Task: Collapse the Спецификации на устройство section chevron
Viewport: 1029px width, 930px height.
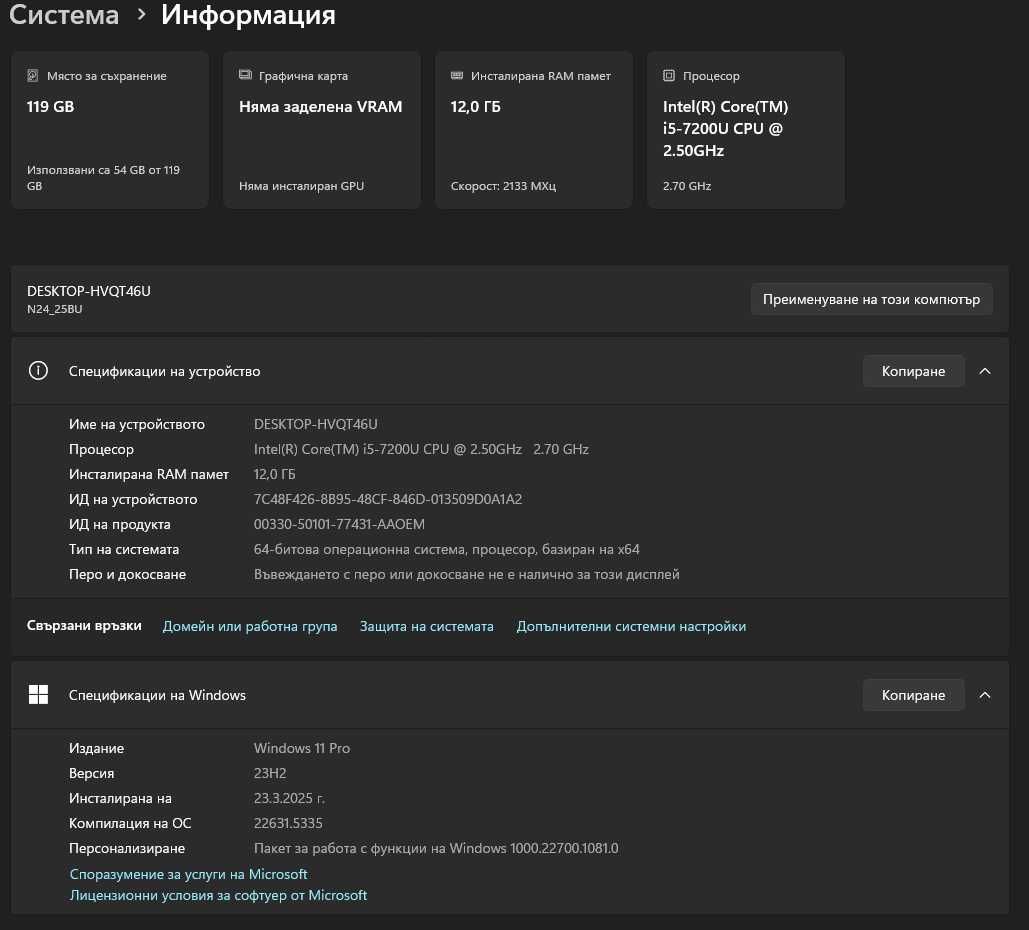Action: tap(984, 371)
